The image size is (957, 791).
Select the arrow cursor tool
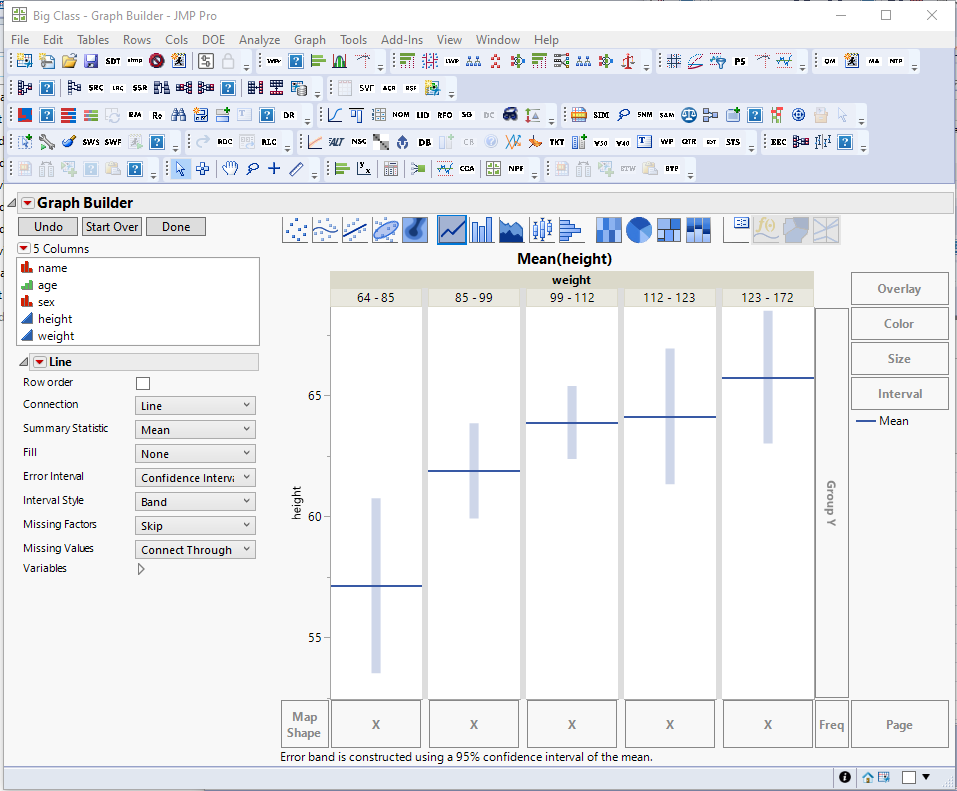181,168
